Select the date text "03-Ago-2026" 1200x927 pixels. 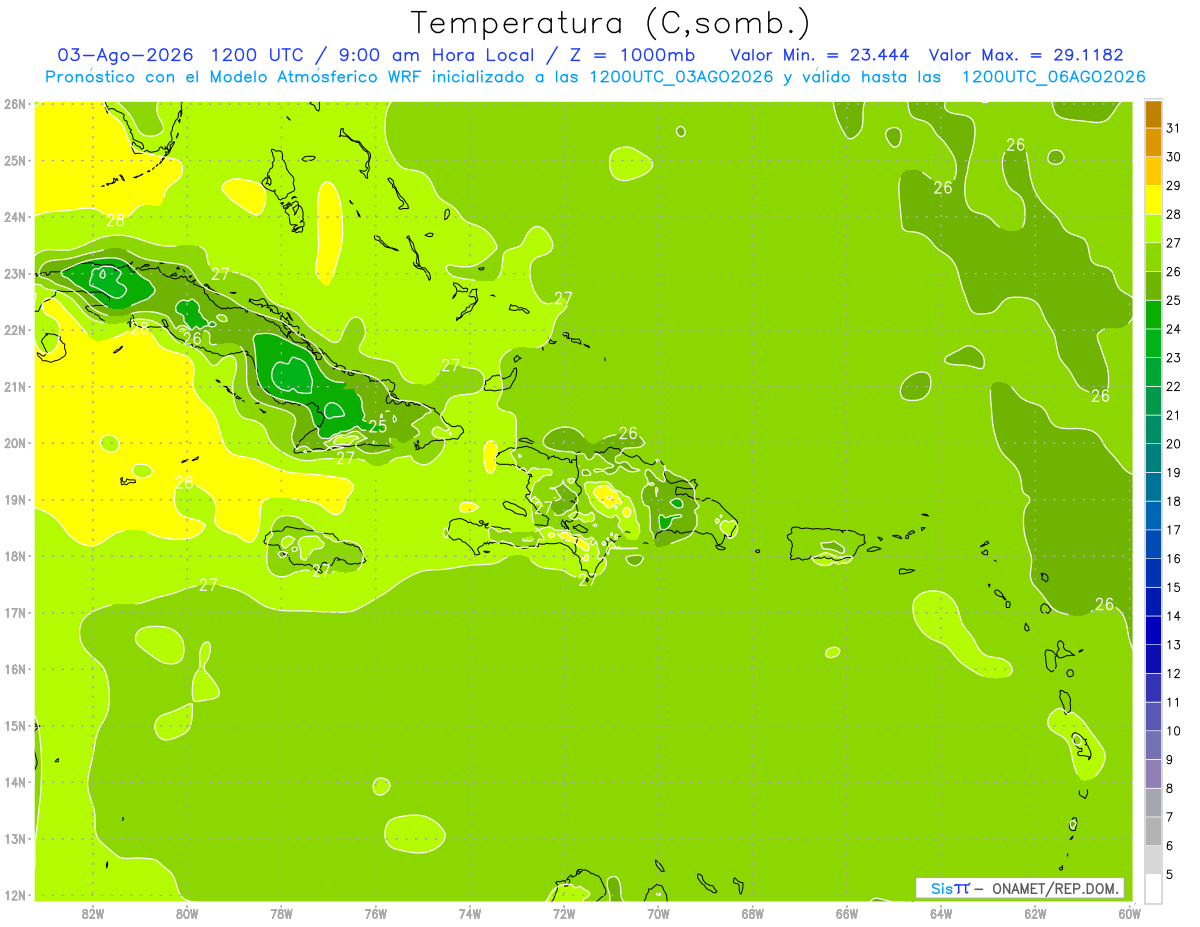coord(126,54)
